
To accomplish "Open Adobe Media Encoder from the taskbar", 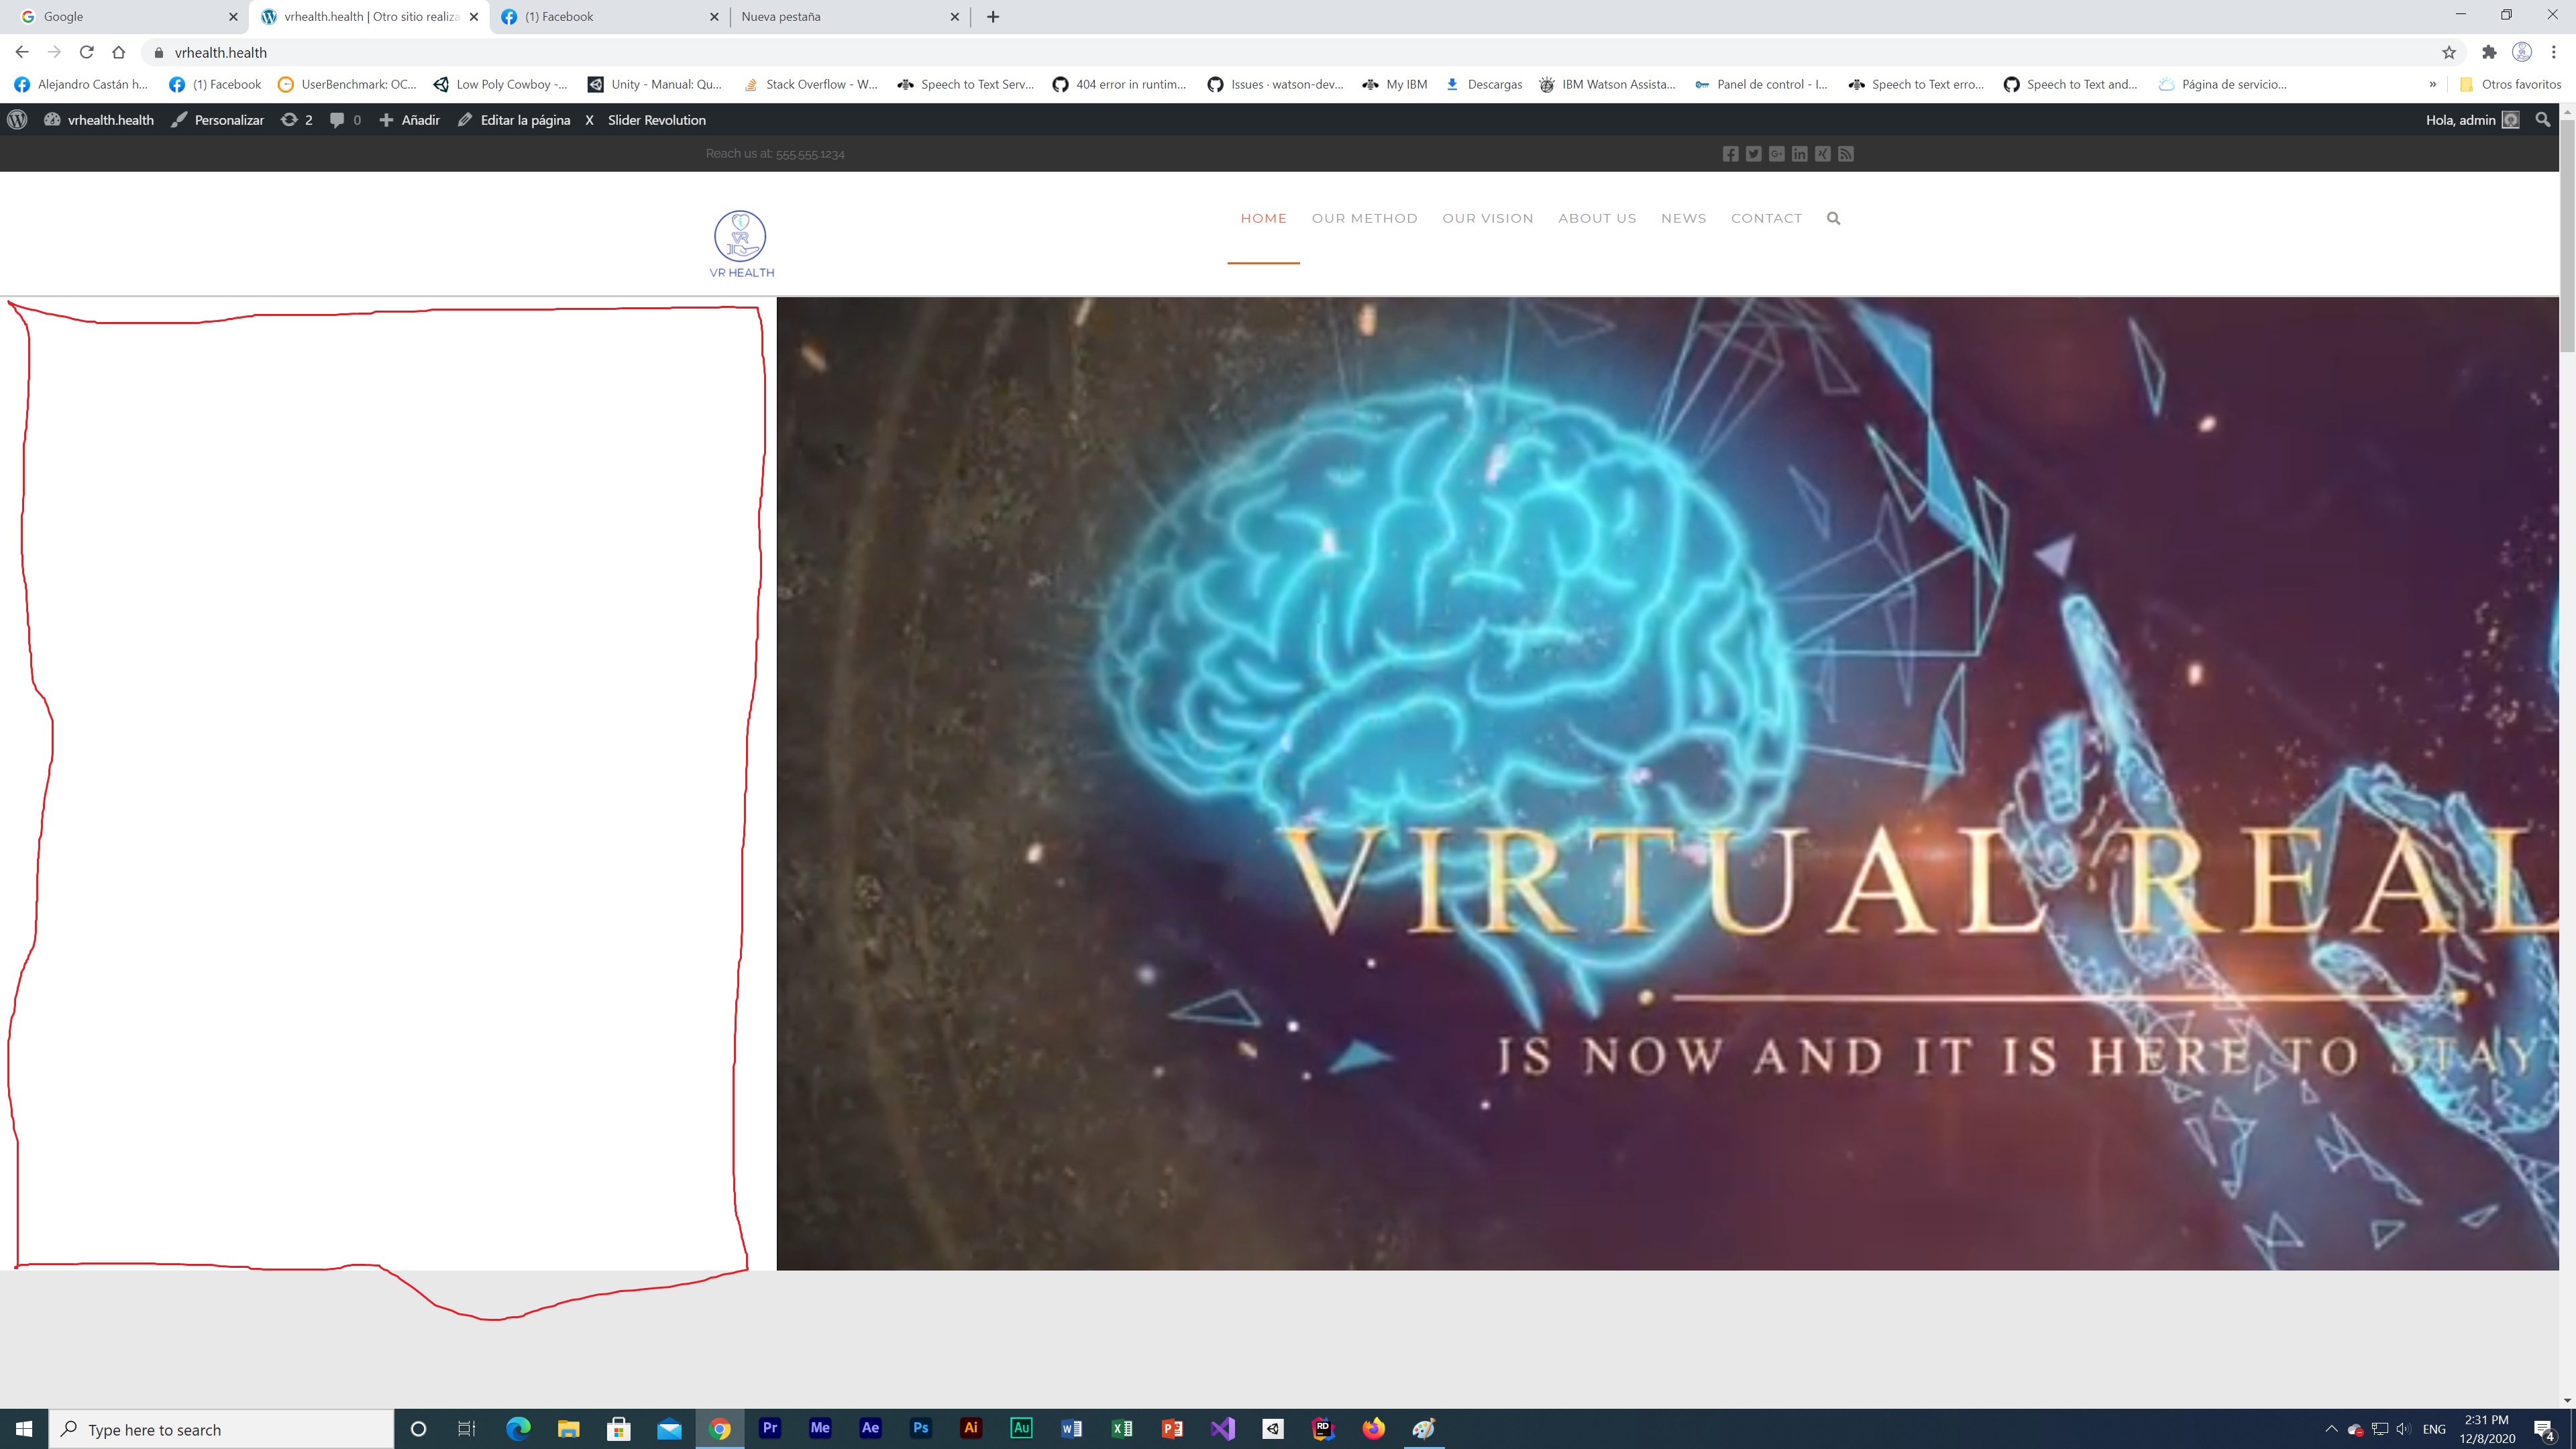I will [820, 1428].
